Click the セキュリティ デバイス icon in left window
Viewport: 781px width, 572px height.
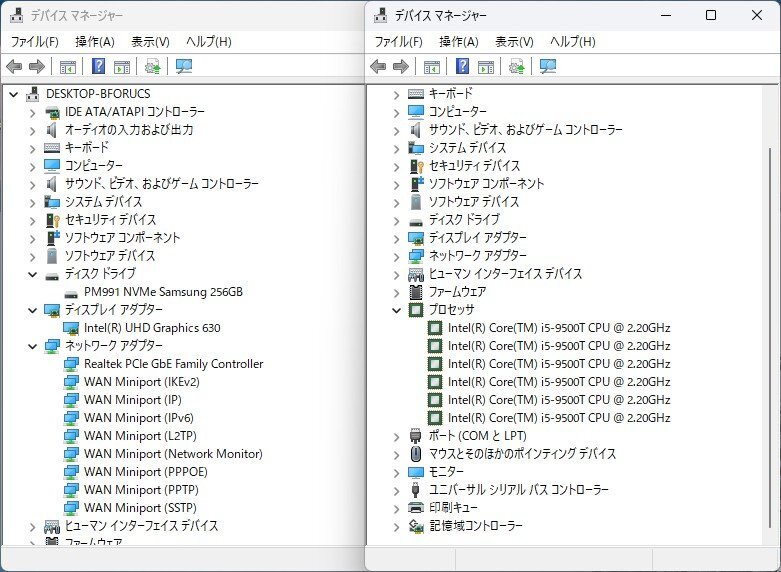coord(52,220)
